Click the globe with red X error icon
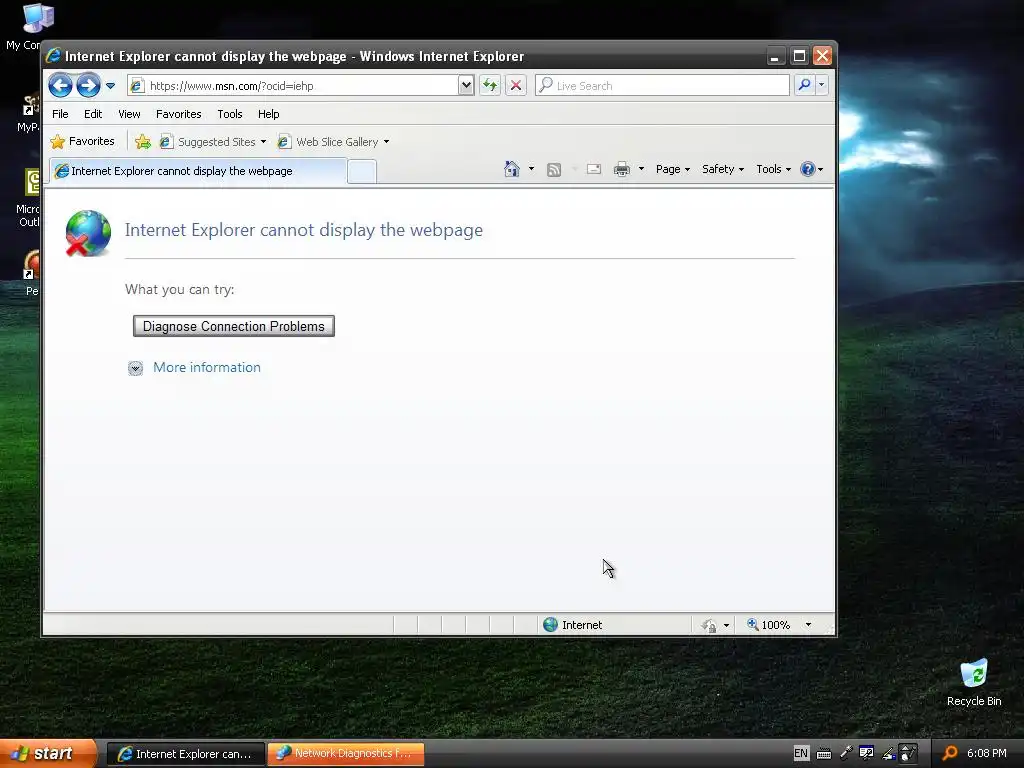 point(88,233)
